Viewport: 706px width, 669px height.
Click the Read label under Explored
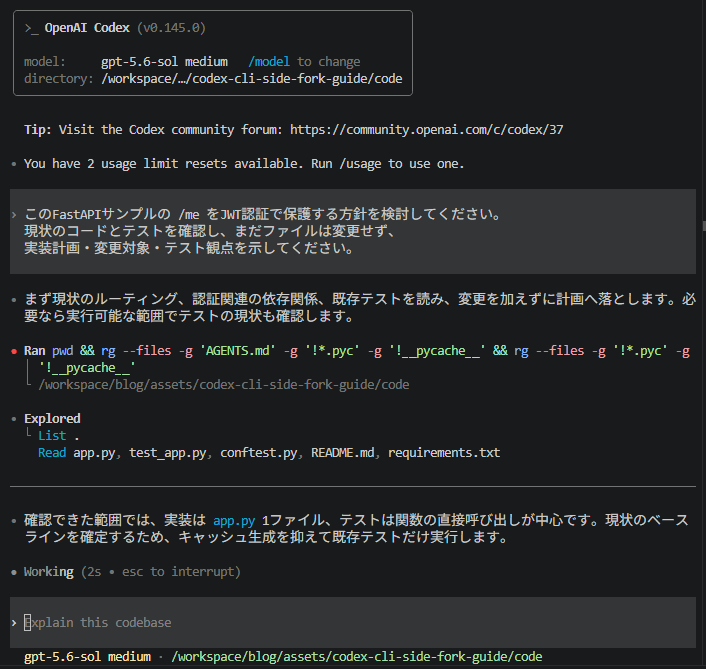click(52, 453)
